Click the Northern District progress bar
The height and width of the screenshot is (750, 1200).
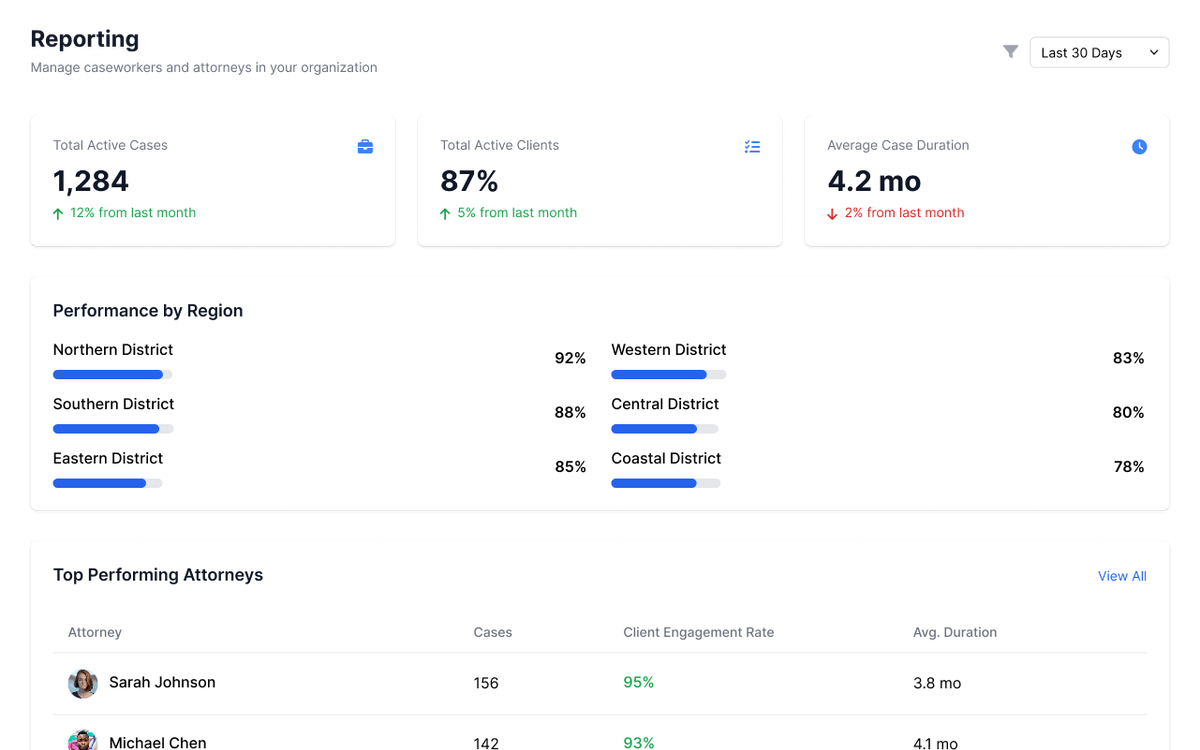[112, 375]
